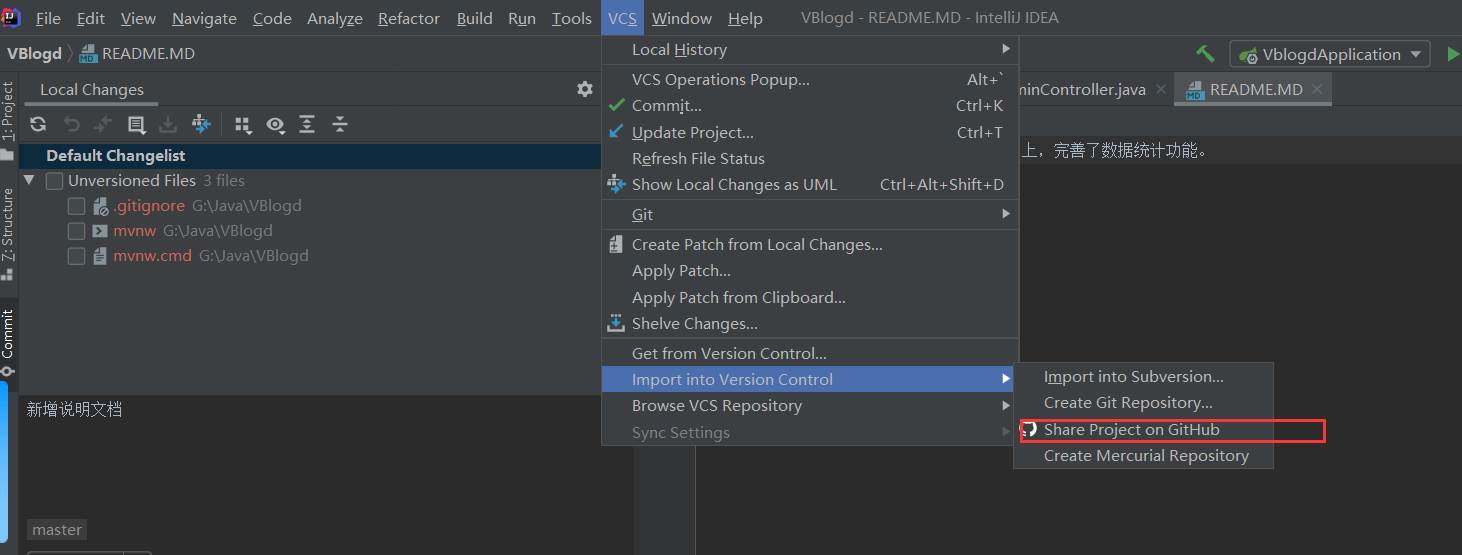Click Collapse All icon in changes toolbar
This screenshot has height=555, width=1462.
click(340, 124)
